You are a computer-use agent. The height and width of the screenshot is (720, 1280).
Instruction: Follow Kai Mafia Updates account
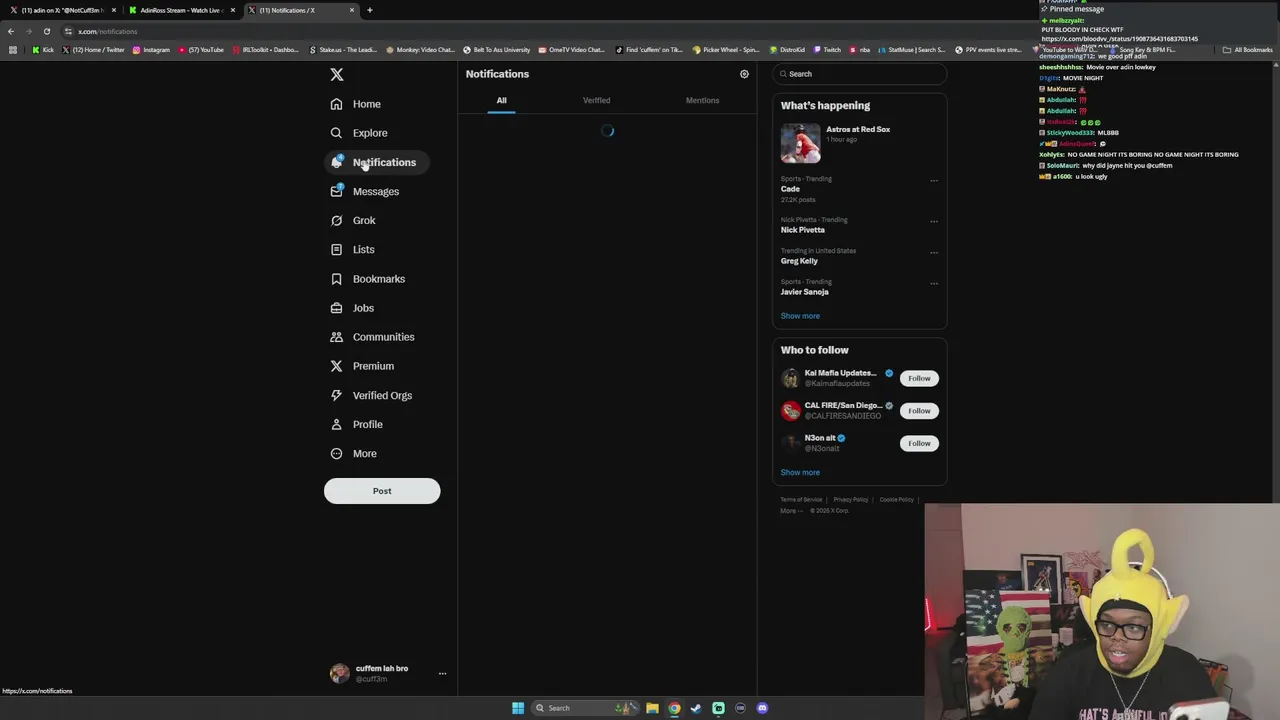point(919,378)
